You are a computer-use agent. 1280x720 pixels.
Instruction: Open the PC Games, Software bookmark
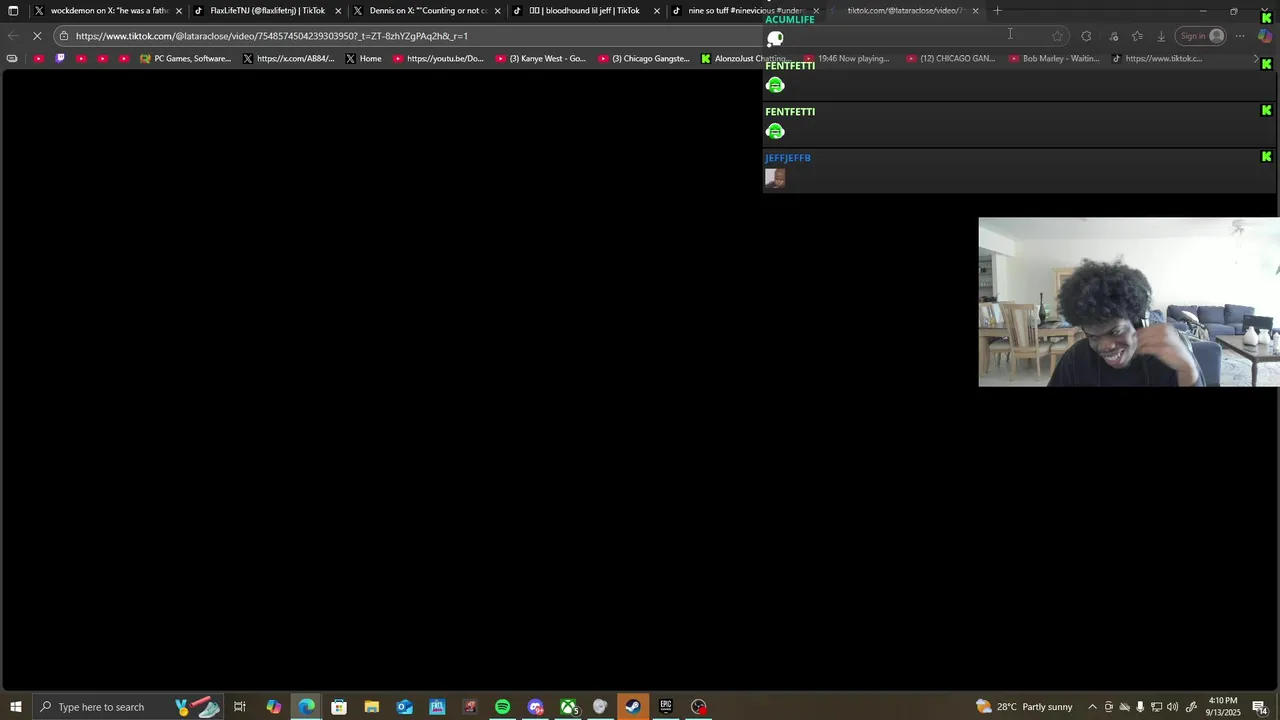pos(185,58)
